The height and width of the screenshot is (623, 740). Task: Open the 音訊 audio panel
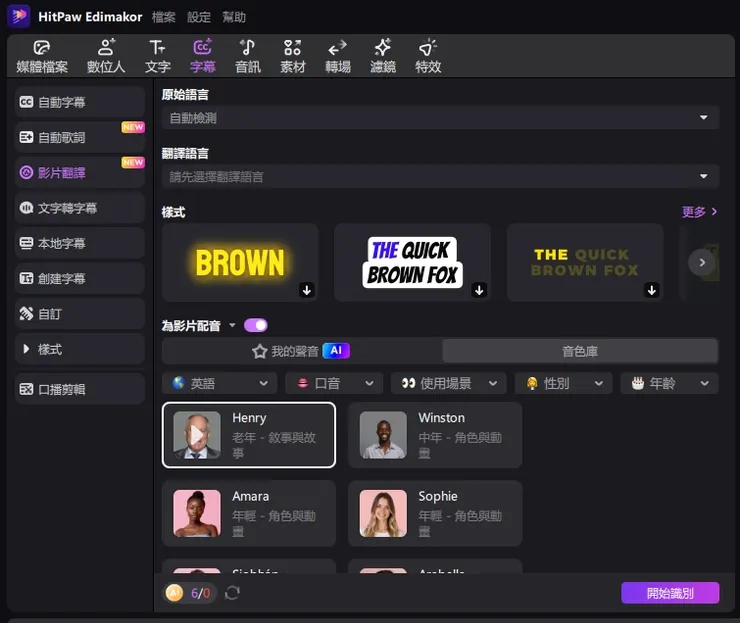[248, 57]
